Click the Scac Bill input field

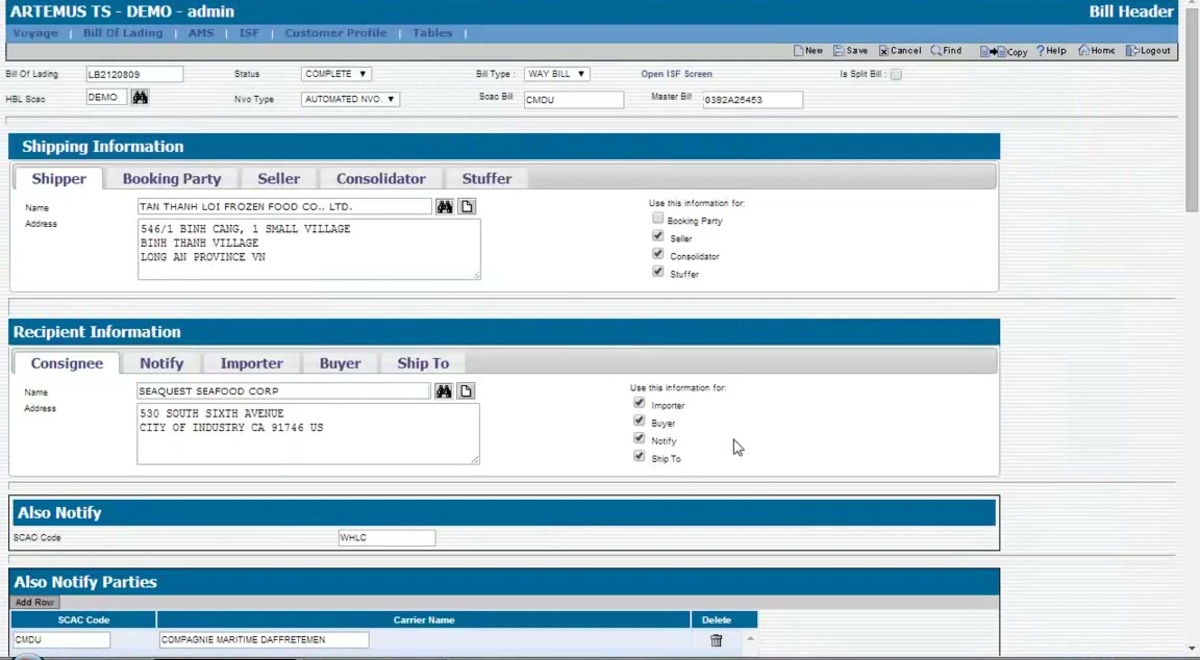coord(574,100)
